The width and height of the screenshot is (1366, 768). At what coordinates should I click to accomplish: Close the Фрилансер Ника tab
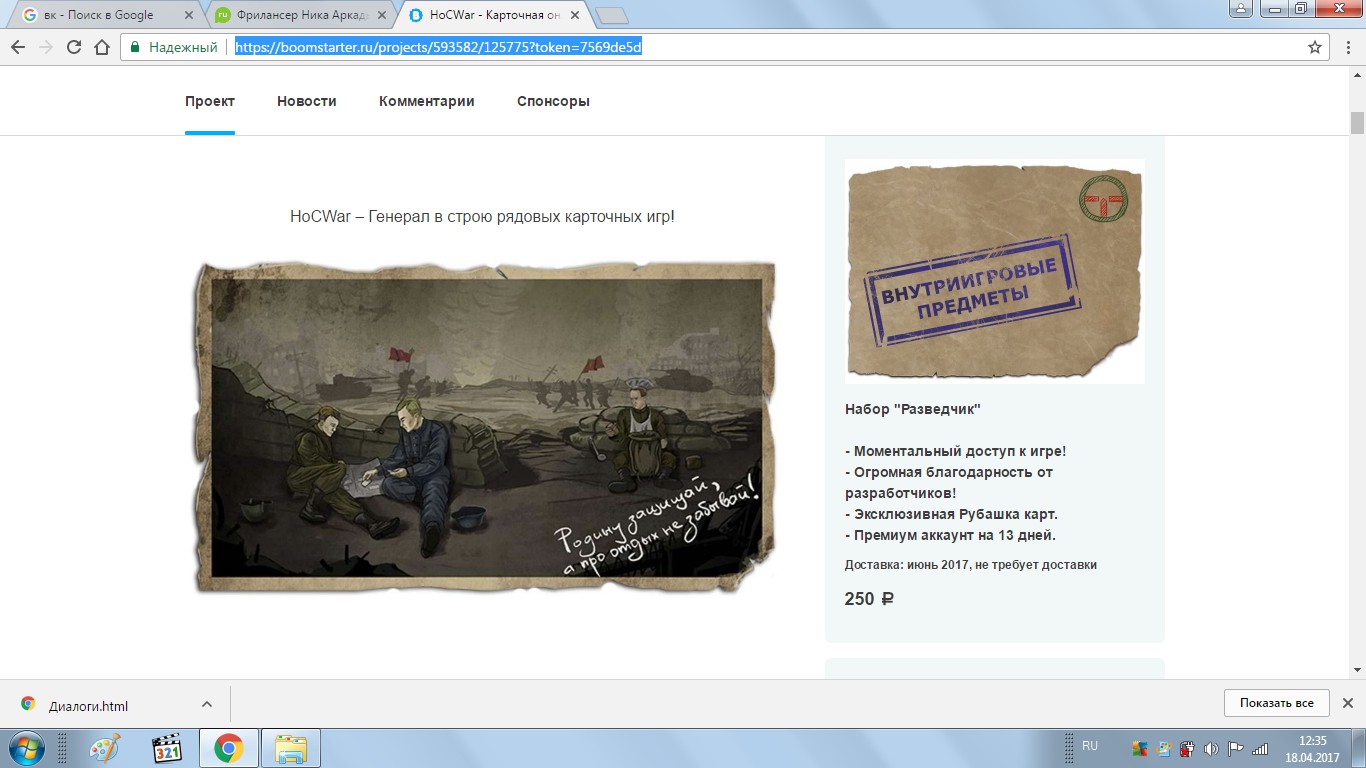(380, 15)
